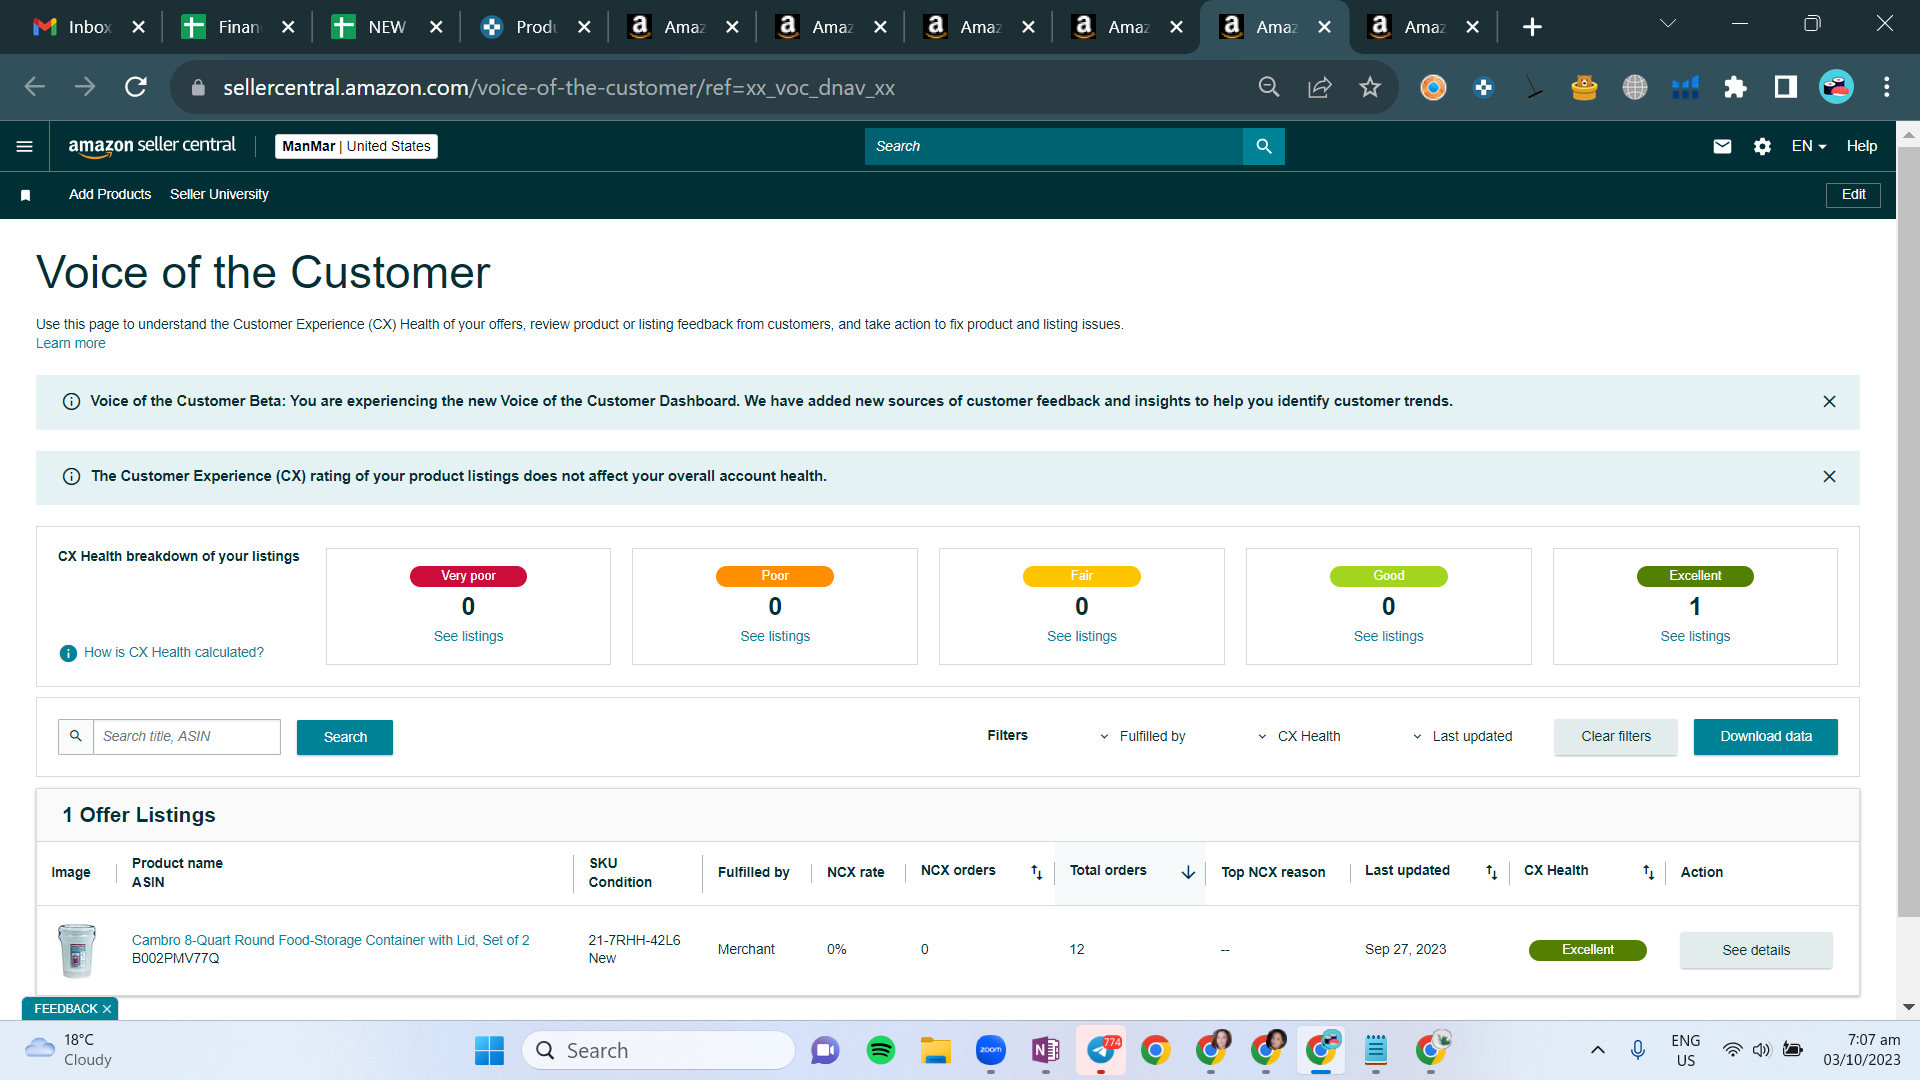
Task: Switch to the Finan browser tab
Action: [238, 27]
